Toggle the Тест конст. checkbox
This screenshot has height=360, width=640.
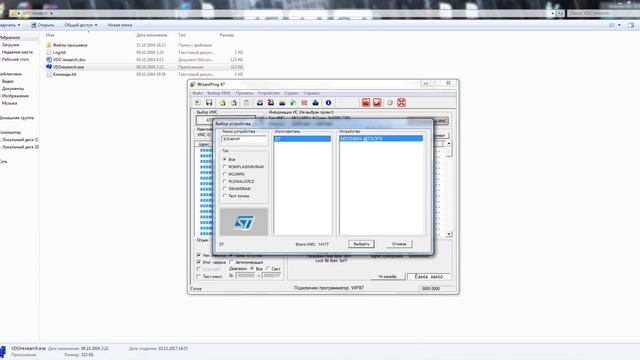pos(199,276)
